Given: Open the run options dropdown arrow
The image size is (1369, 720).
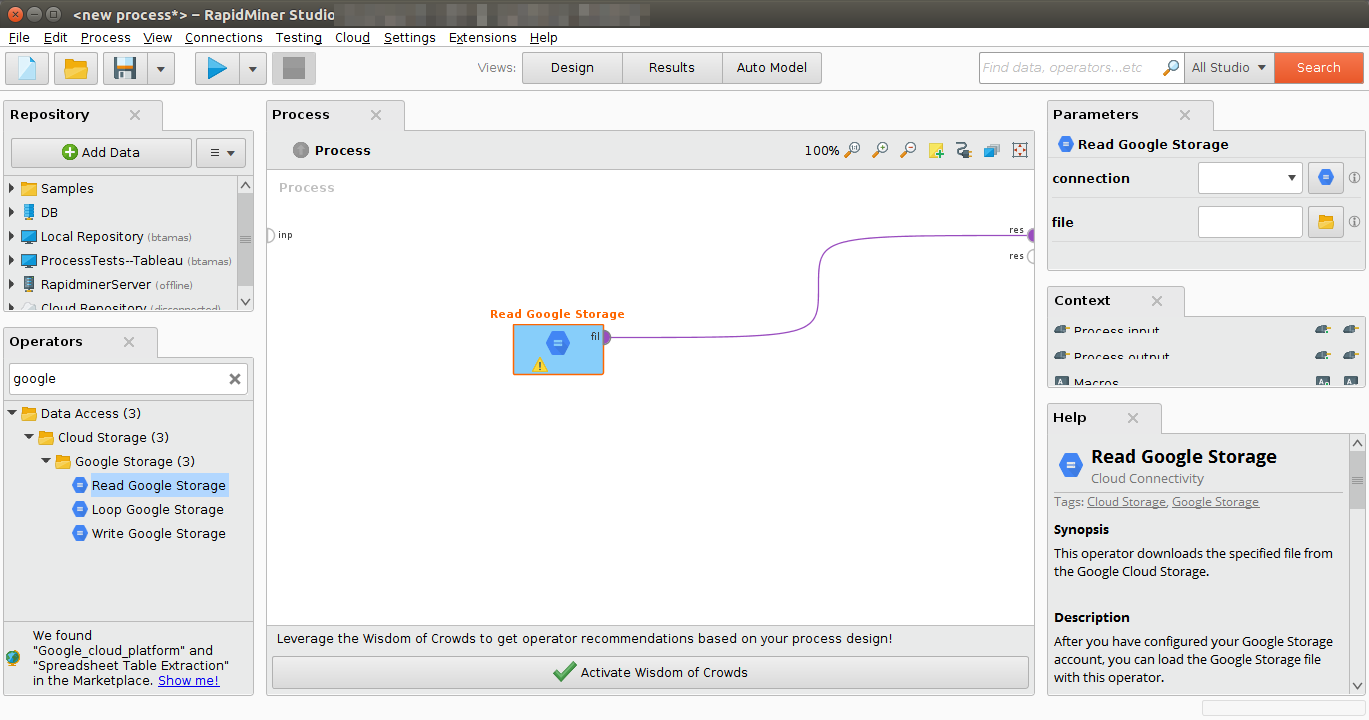Looking at the screenshot, I should [x=253, y=68].
